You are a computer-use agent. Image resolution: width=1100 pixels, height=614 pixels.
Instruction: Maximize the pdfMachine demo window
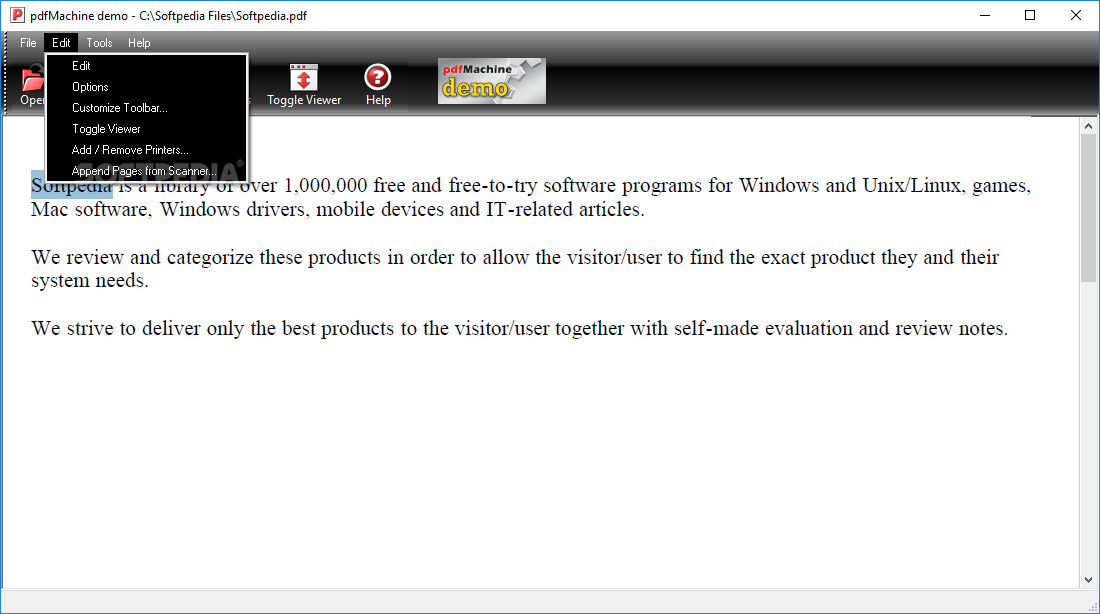coord(1030,15)
